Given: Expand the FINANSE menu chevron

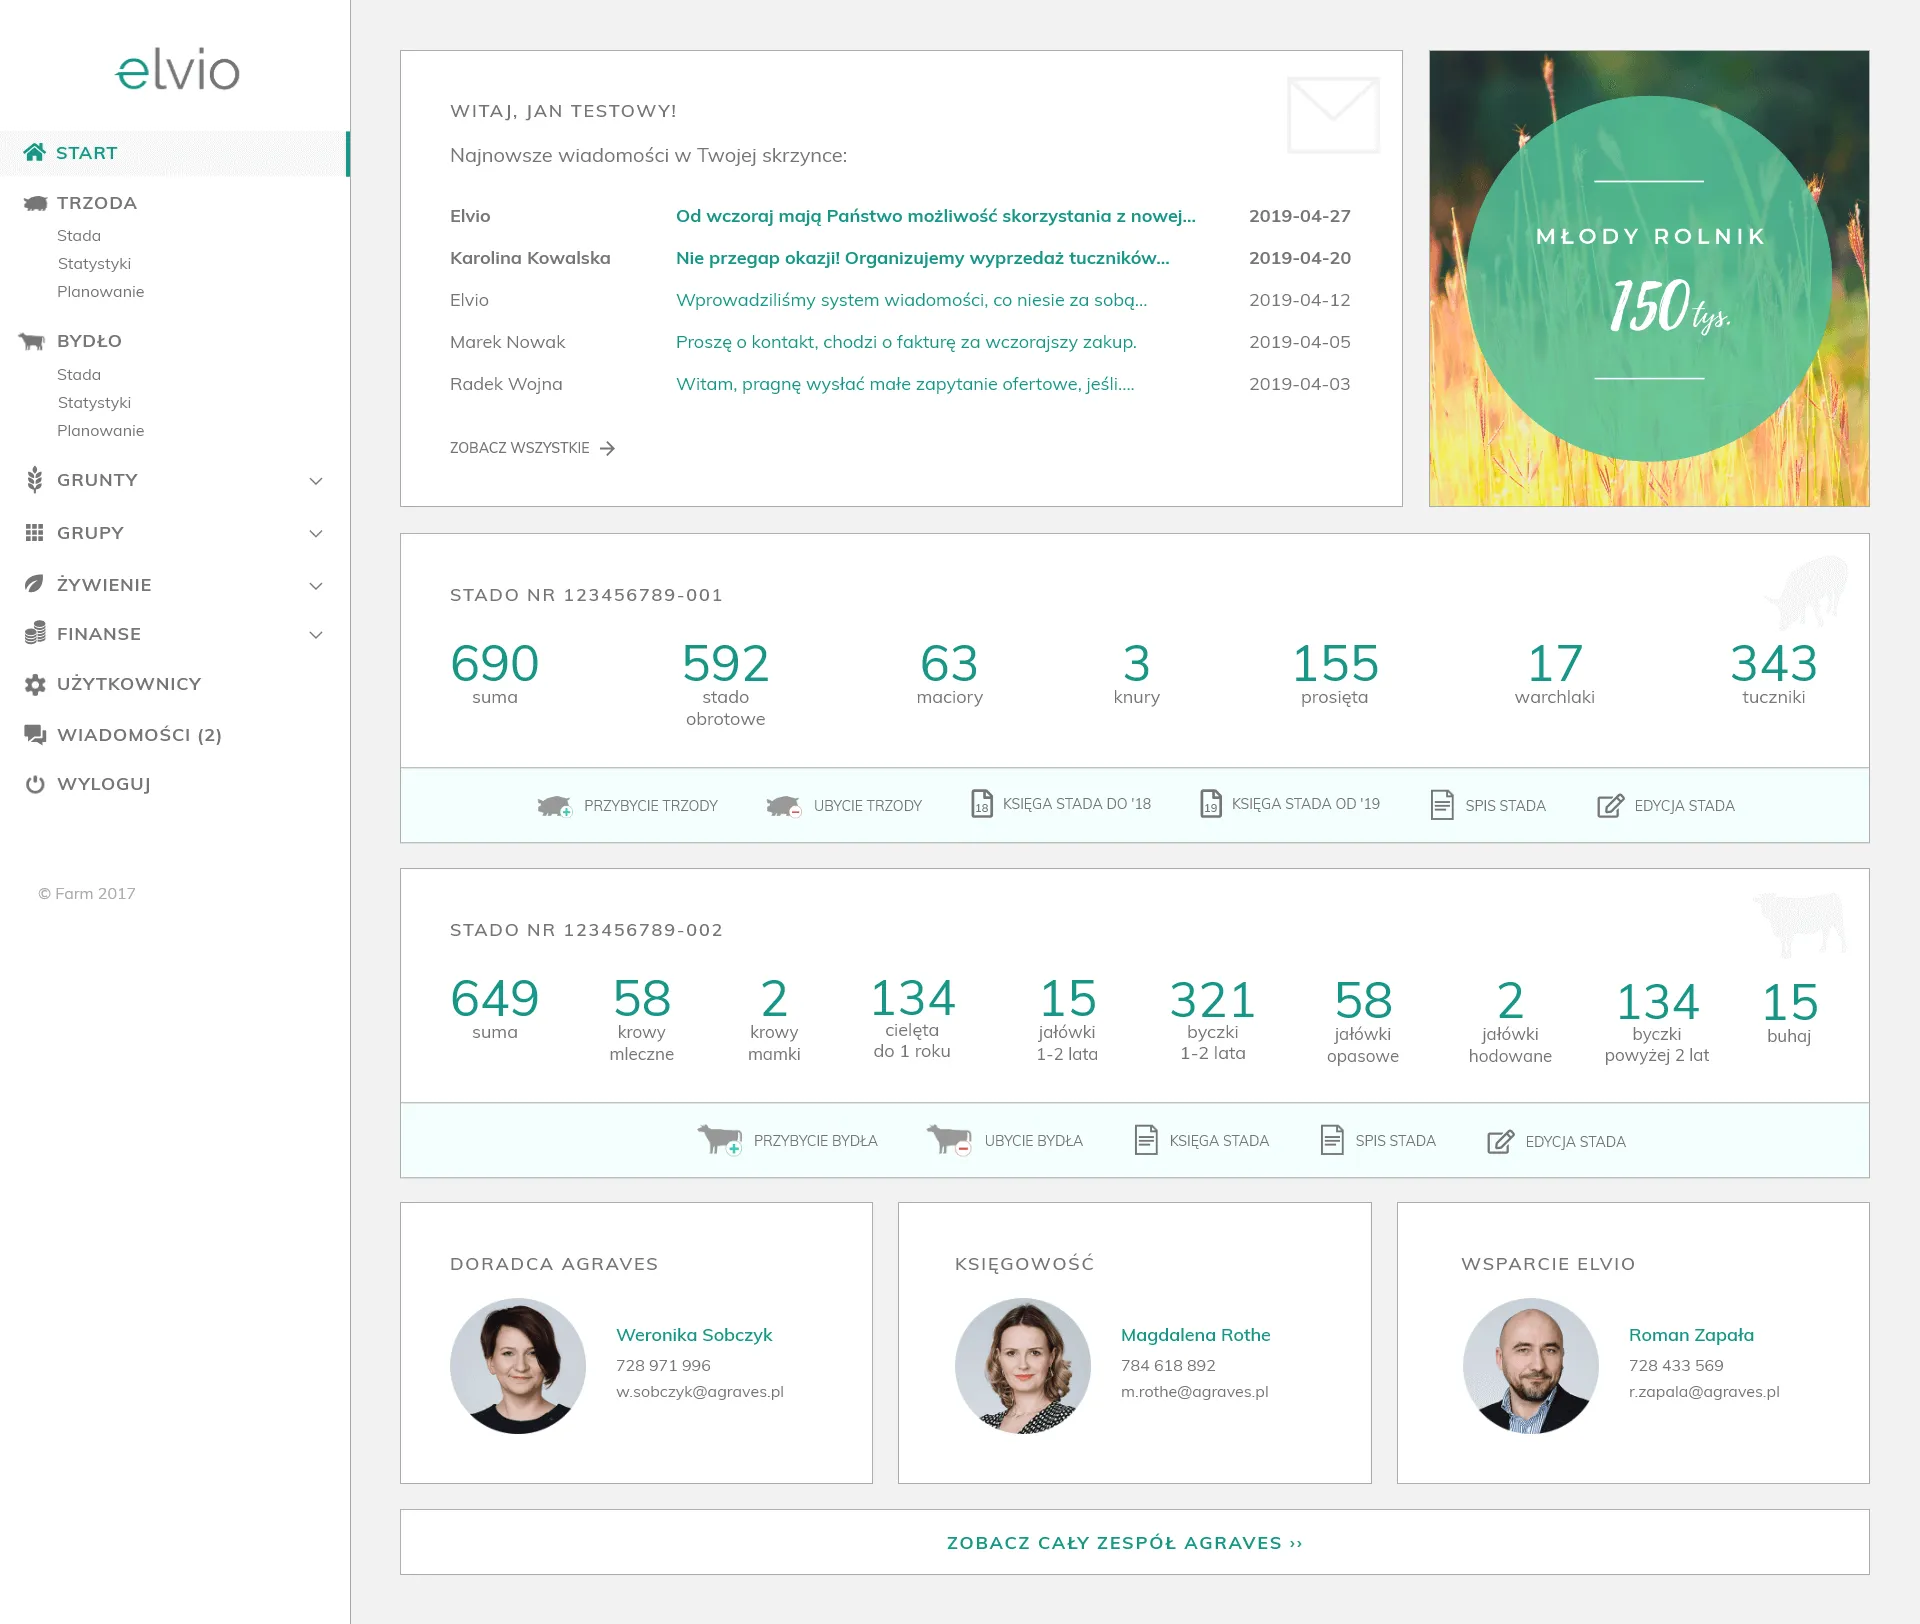Looking at the screenshot, I should coord(316,635).
